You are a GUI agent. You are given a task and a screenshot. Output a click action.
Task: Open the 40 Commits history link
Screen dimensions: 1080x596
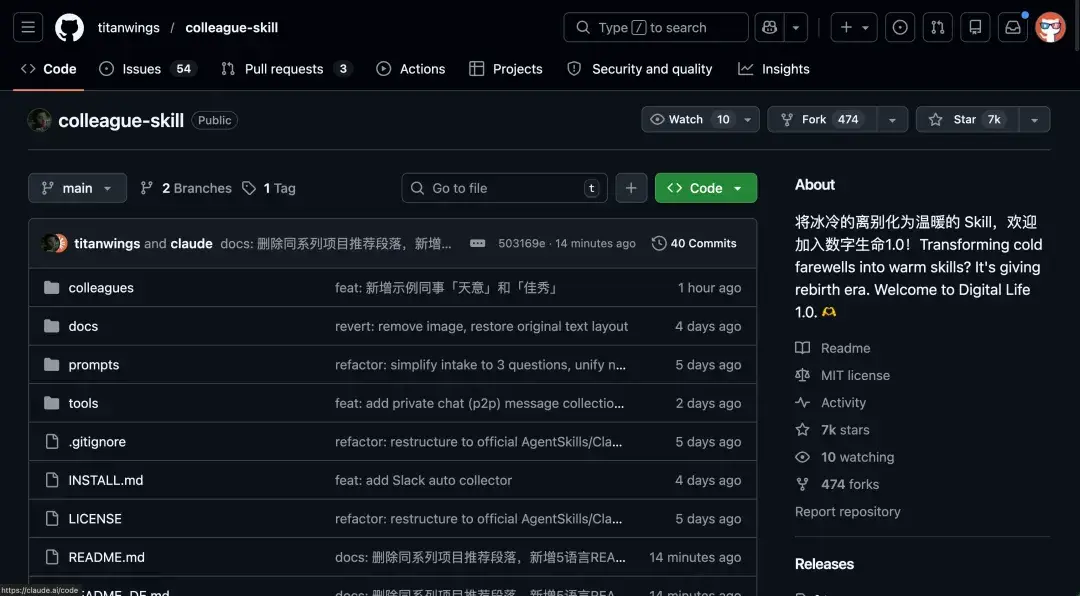click(x=694, y=244)
